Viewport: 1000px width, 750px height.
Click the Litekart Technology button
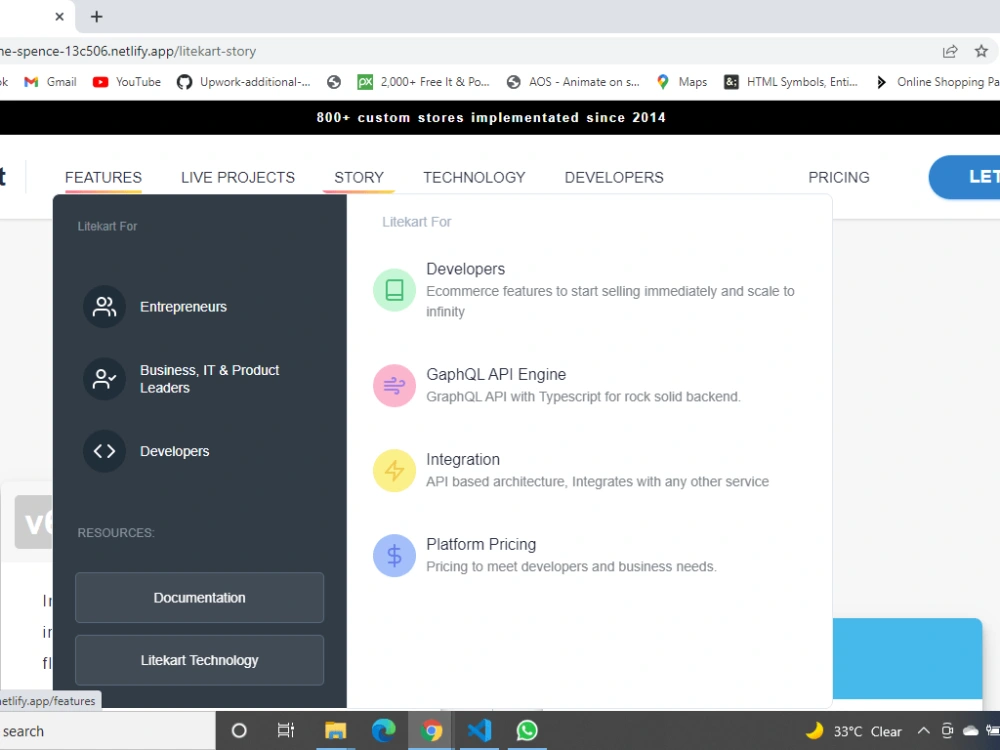click(200, 660)
